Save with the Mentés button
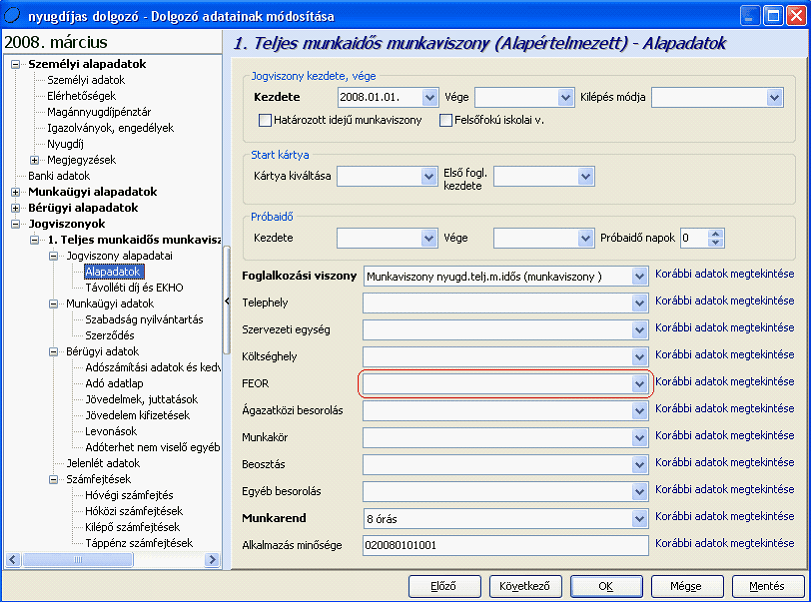Screen dimensions: 812x603 [x=767, y=586]
